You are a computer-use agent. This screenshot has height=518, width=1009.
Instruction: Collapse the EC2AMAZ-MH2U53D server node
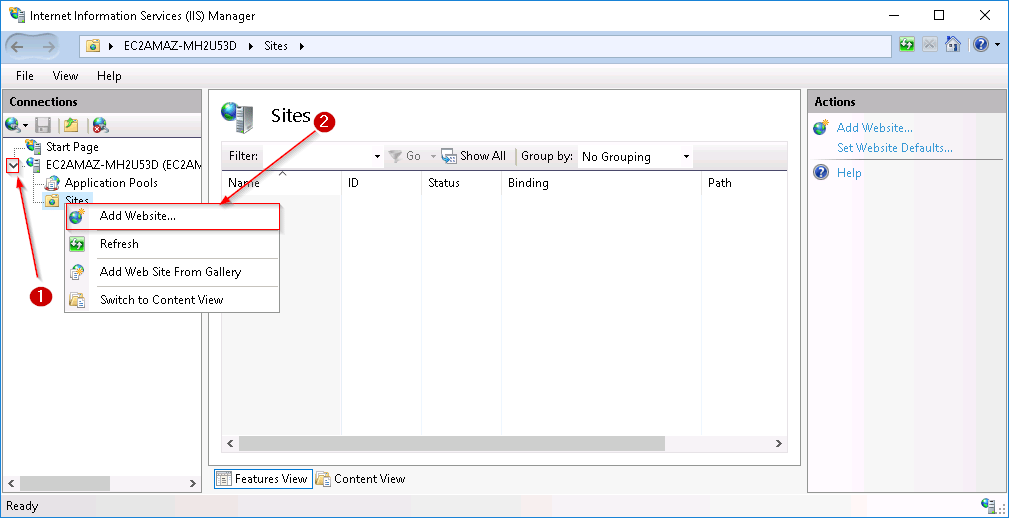click(x=13, y=165)
